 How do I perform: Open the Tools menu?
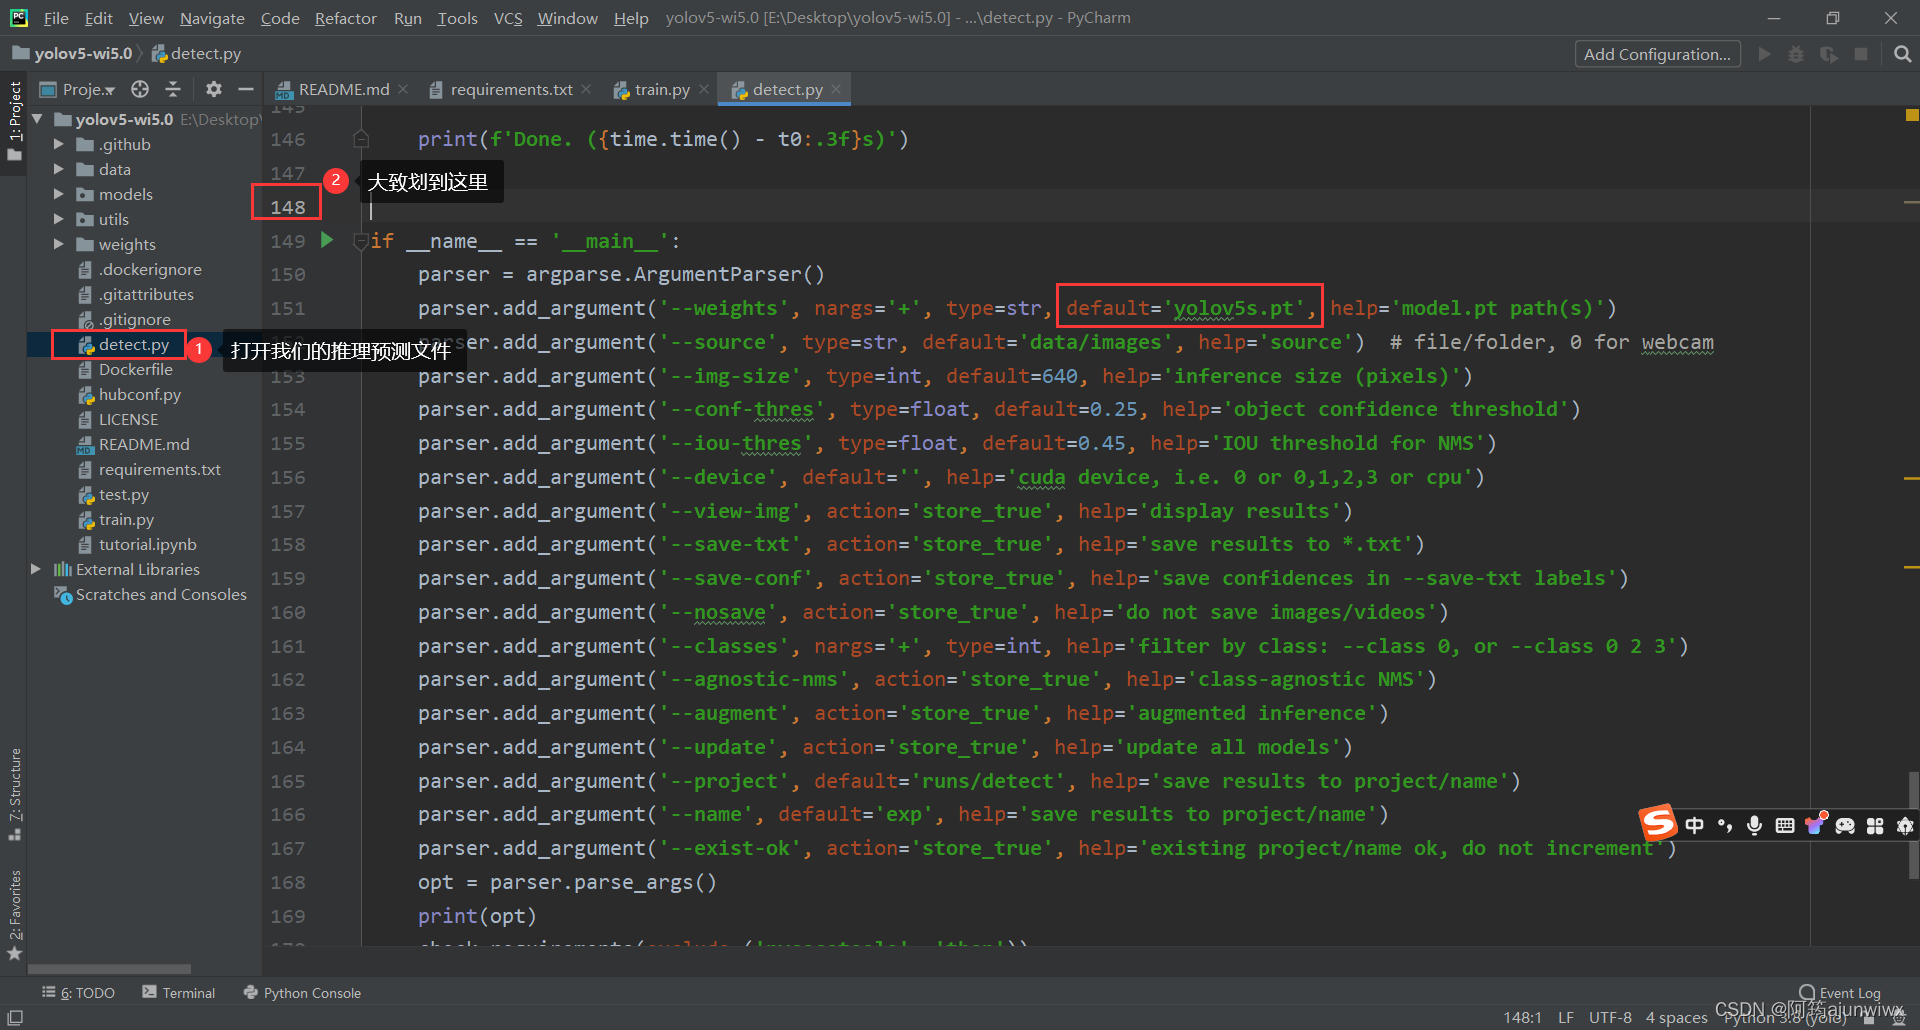click(457, 18)
